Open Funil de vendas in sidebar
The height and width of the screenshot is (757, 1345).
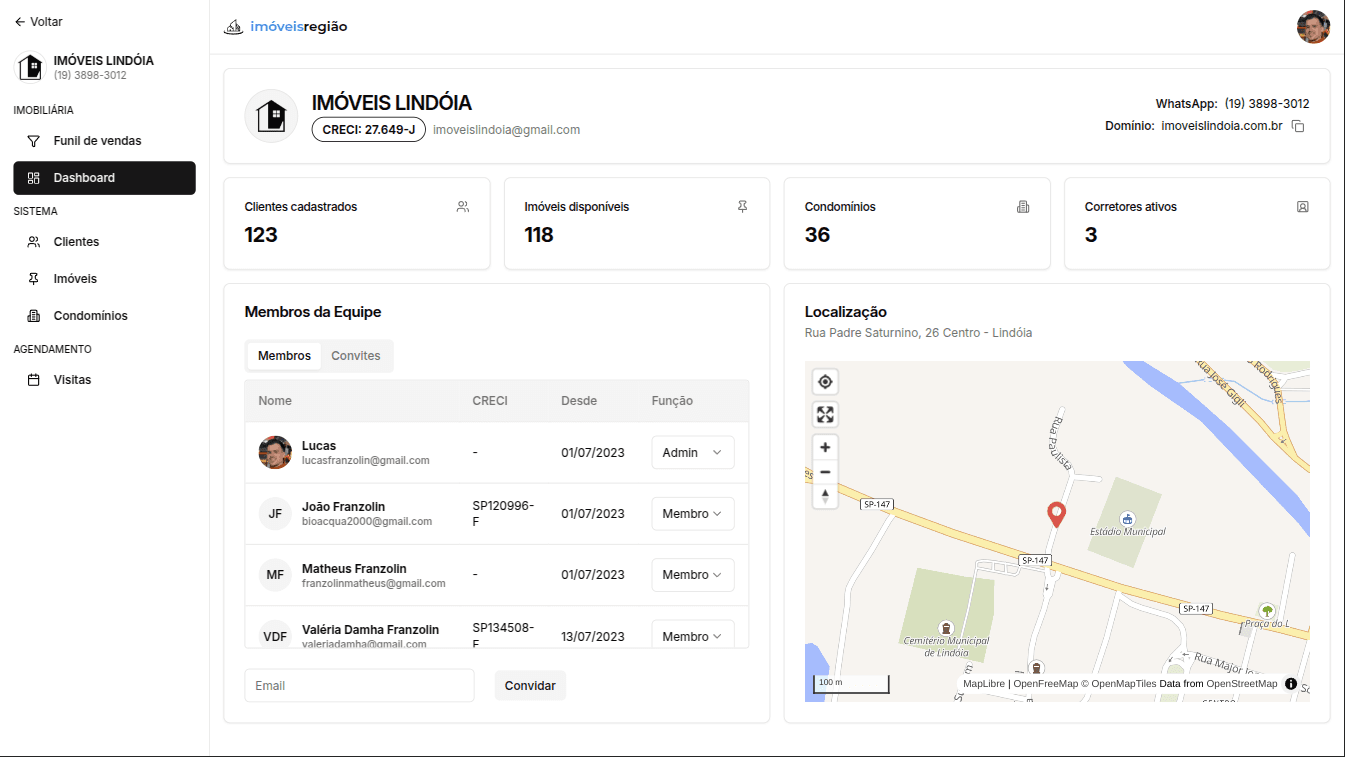[x=104, y=141]
